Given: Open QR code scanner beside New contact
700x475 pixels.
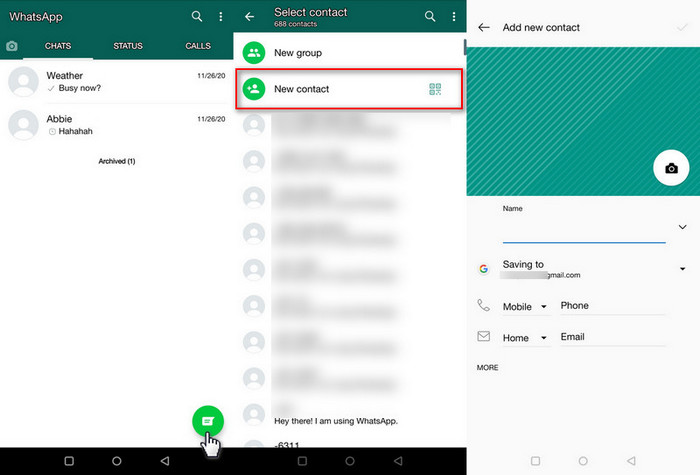Looking at the screenshot, I should [x=435, y=89].
